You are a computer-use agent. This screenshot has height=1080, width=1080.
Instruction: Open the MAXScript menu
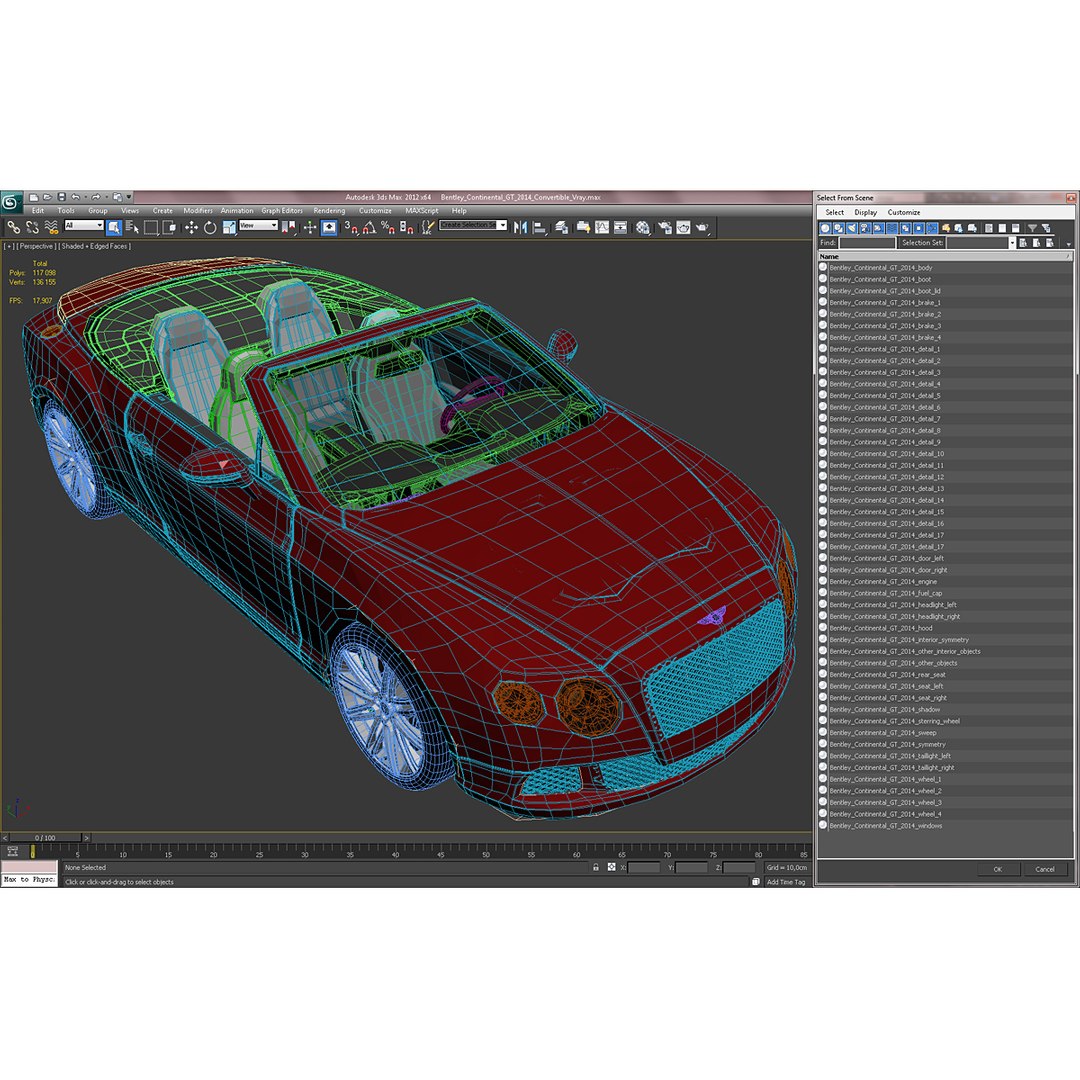[x=422, y=211]
